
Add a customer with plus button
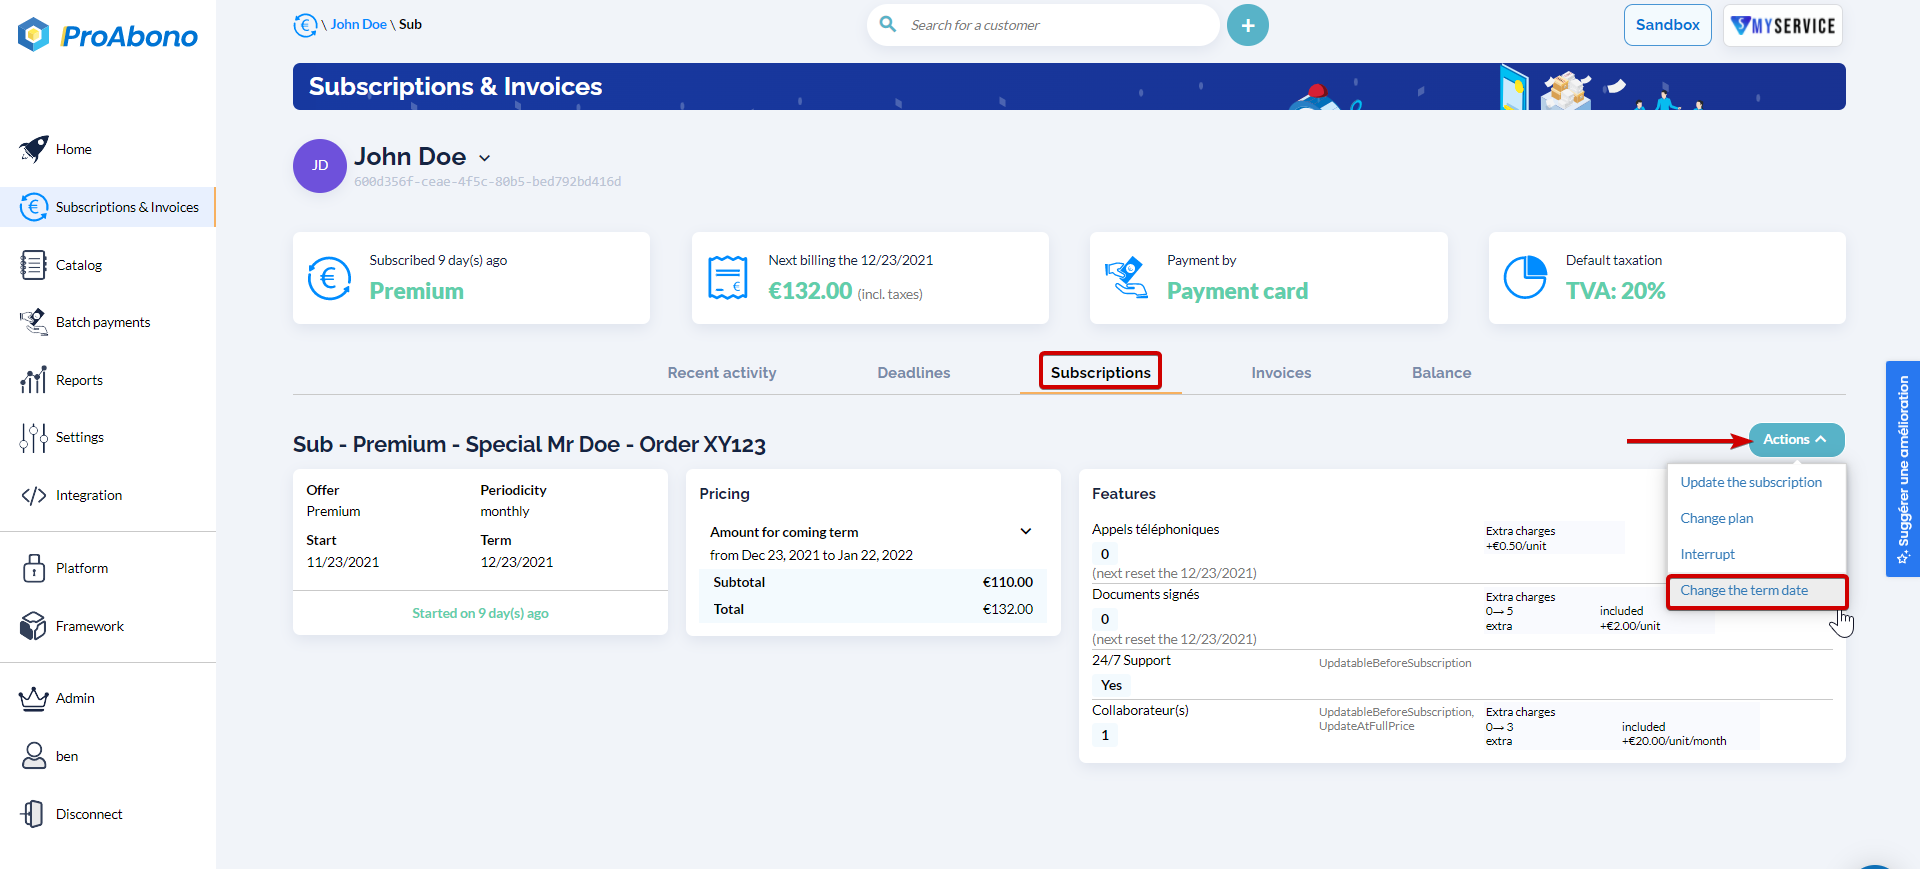(x=1247, y=25)
